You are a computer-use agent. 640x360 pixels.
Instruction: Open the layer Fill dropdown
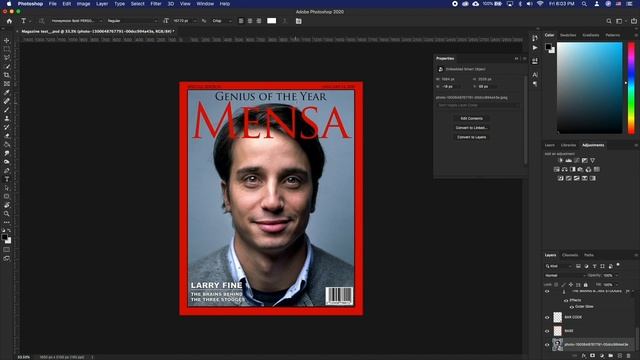point(616,284)
